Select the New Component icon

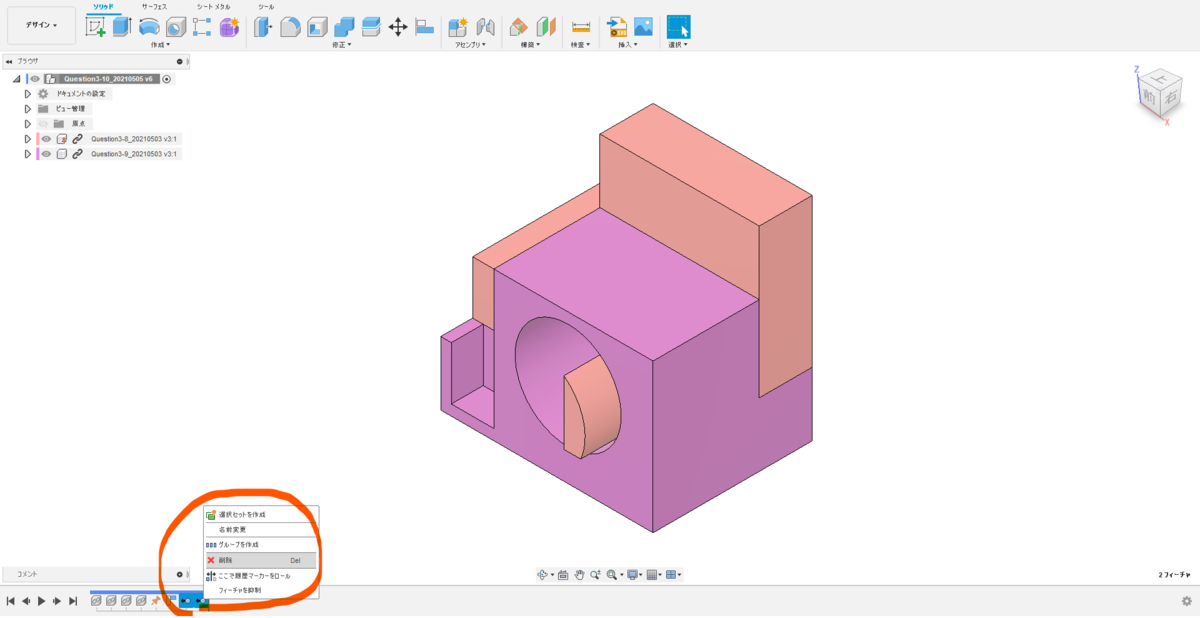458,27
